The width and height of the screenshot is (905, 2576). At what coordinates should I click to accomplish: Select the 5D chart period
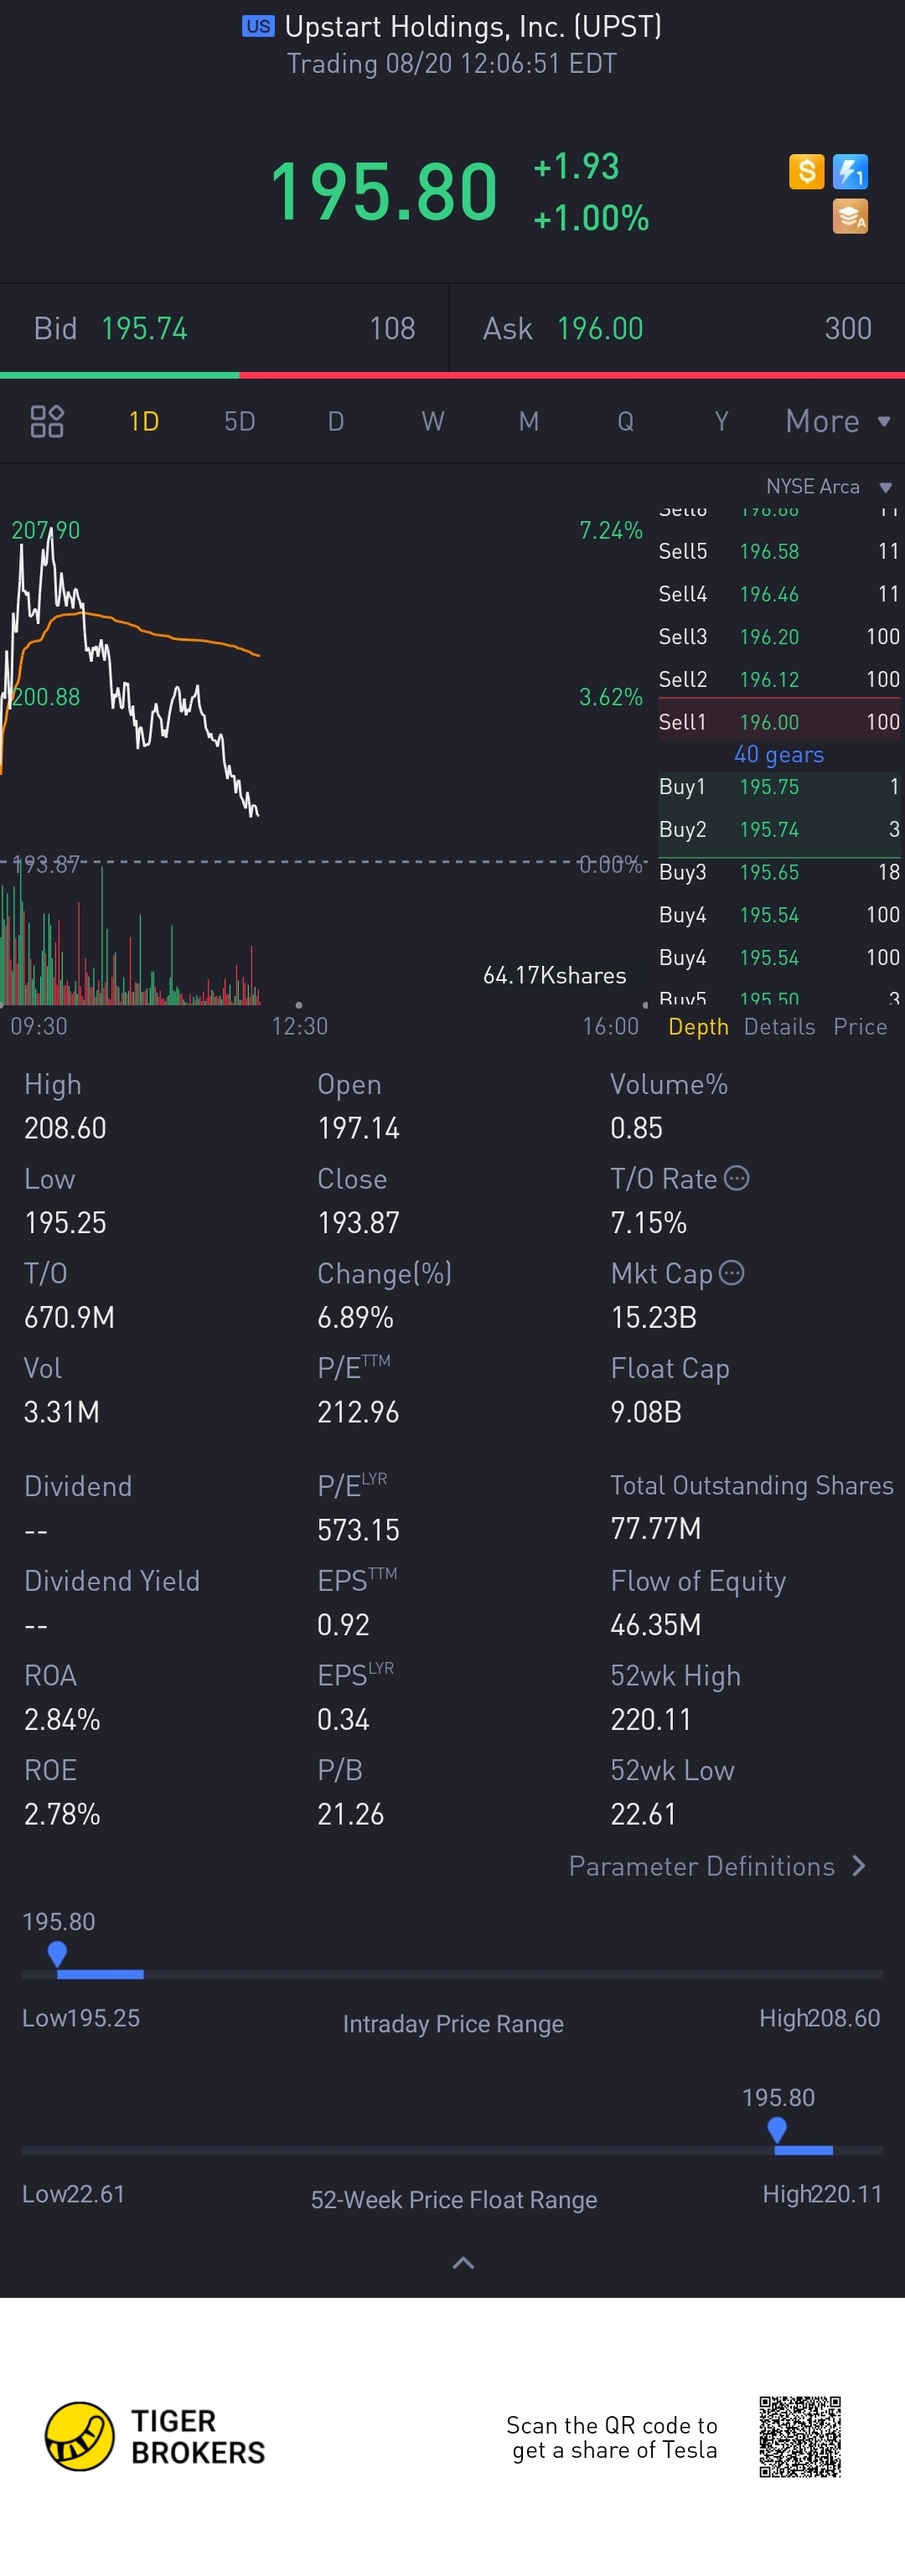pyautogui.click(x=240, y=421)
